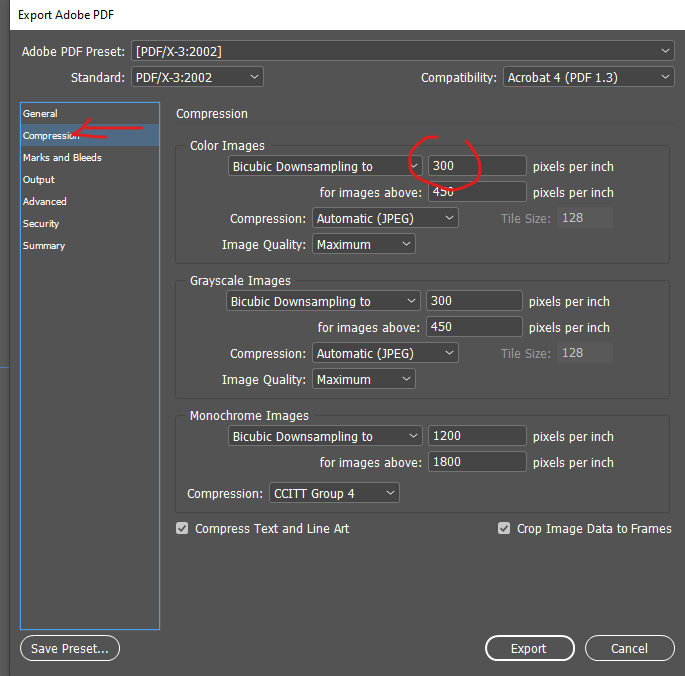Click Color Images Tile Size field
This screenshot has height=676, width=685.
coord(585,218)
